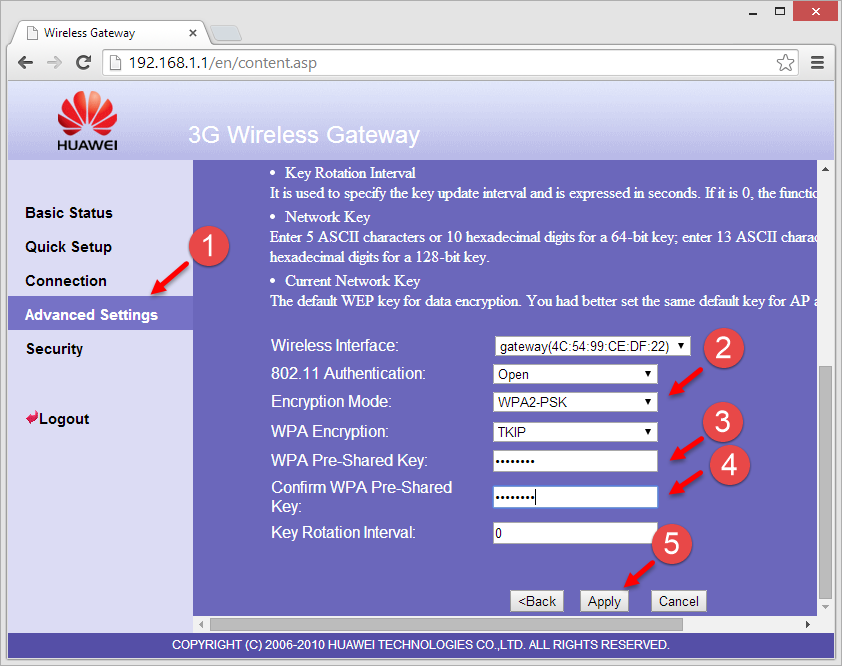Apply the wireless settings
This screenshot has height=666, width=842.
604,601
